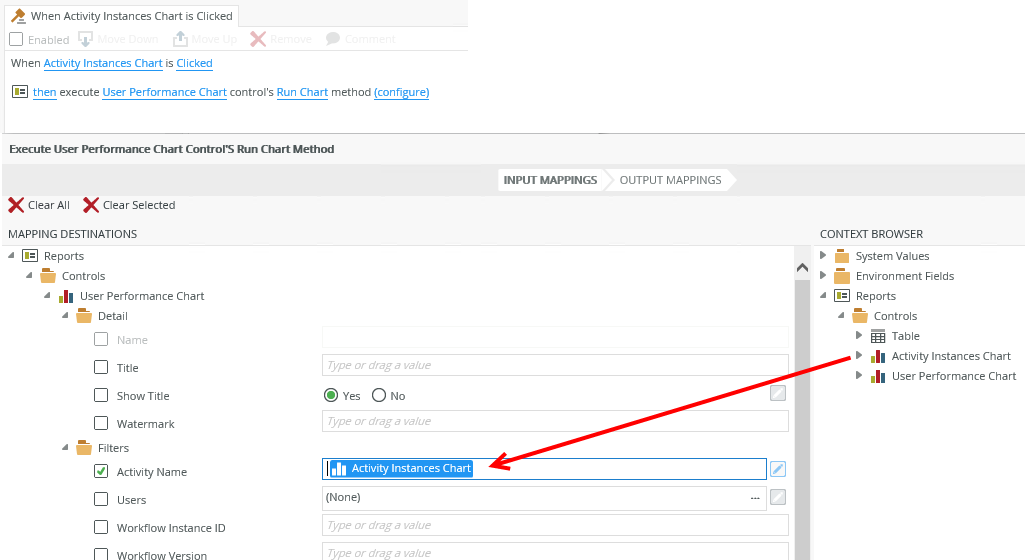Click edit pencil icon beside Users field
Screen dimensions: 1026x560
[777, 497]
